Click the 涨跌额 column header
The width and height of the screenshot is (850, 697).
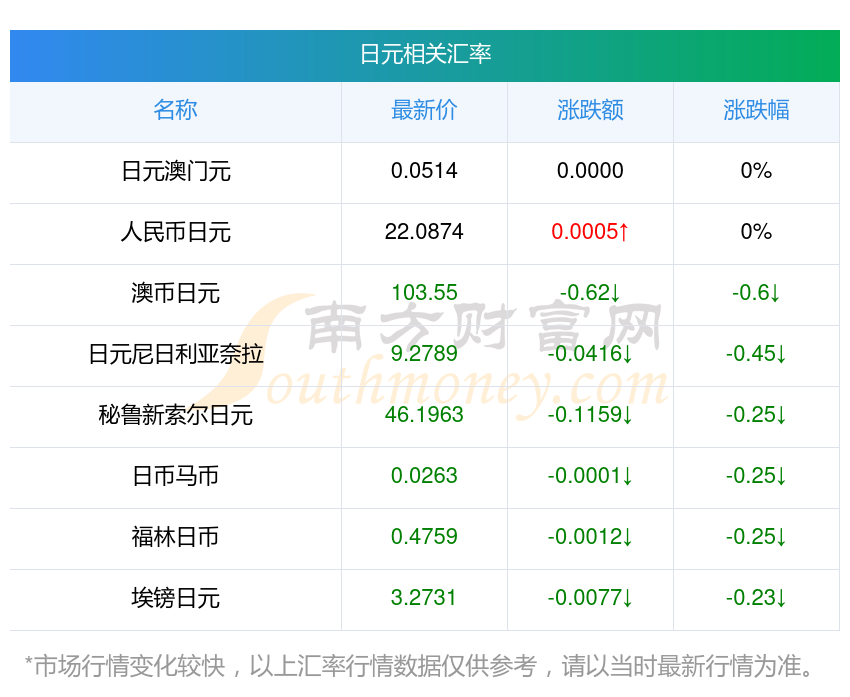click(x=590, y=110)
